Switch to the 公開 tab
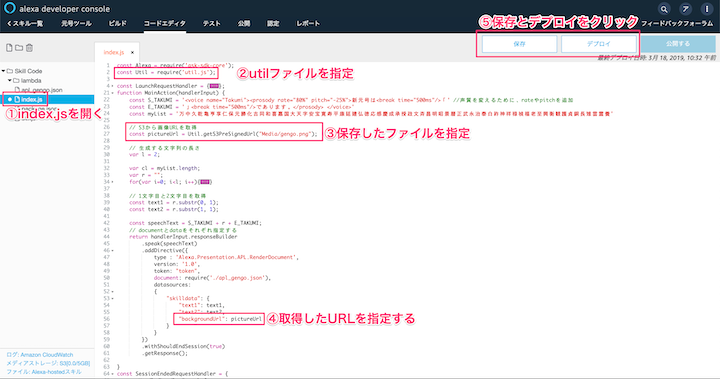This screenshot has width=720, height=379. (x=244, y=23)
